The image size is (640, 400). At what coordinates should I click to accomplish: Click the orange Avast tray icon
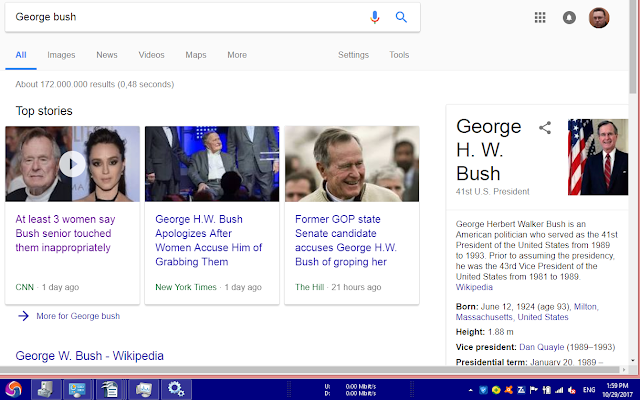coord(509,390)
